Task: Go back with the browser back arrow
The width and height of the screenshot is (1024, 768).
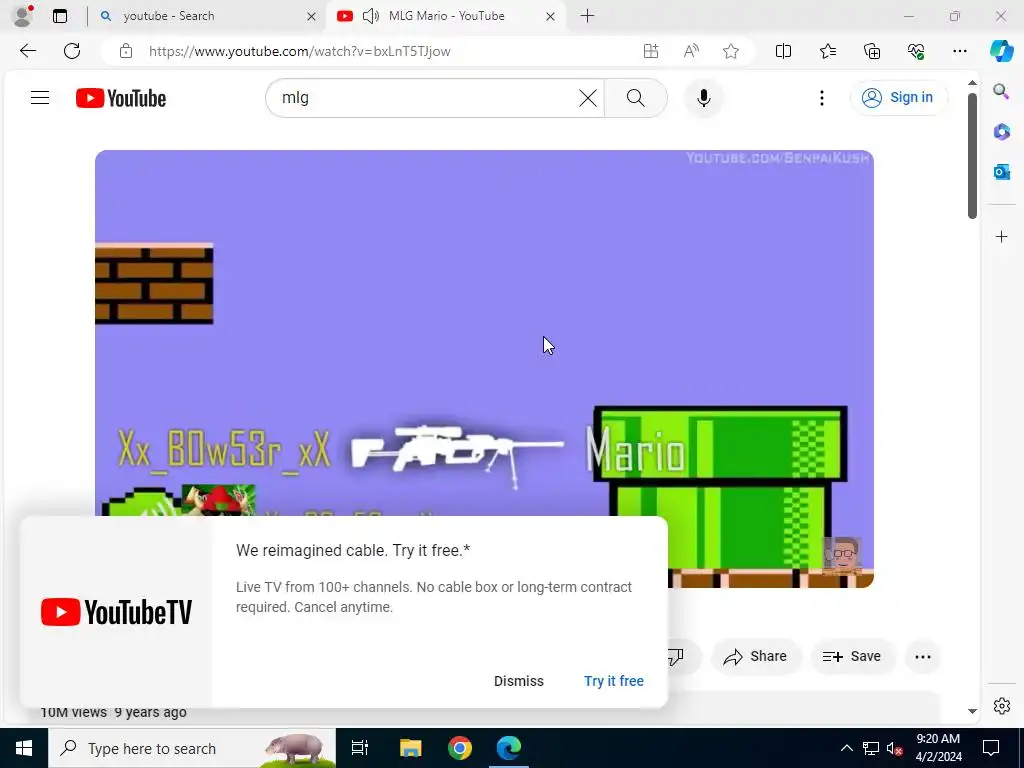Action: 27,51
